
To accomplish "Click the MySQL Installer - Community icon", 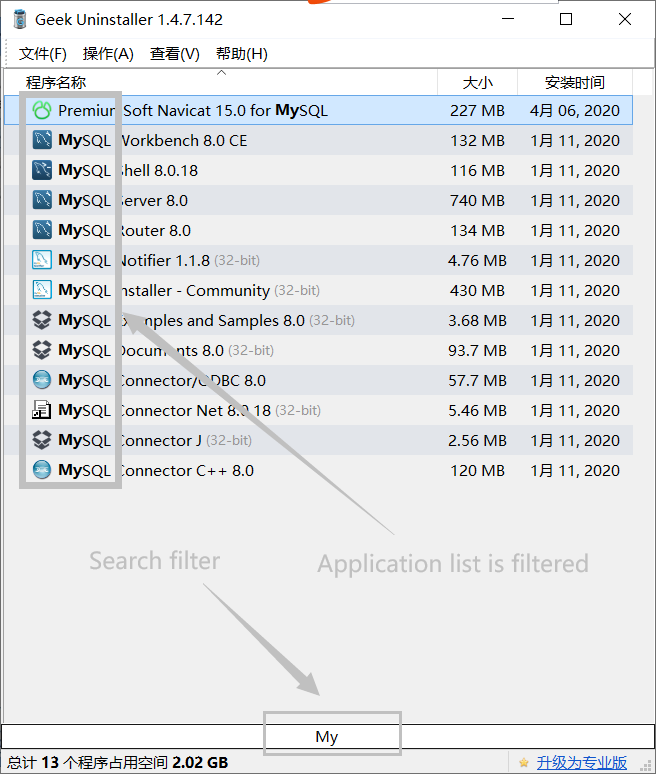I will [x=42, y=290].
